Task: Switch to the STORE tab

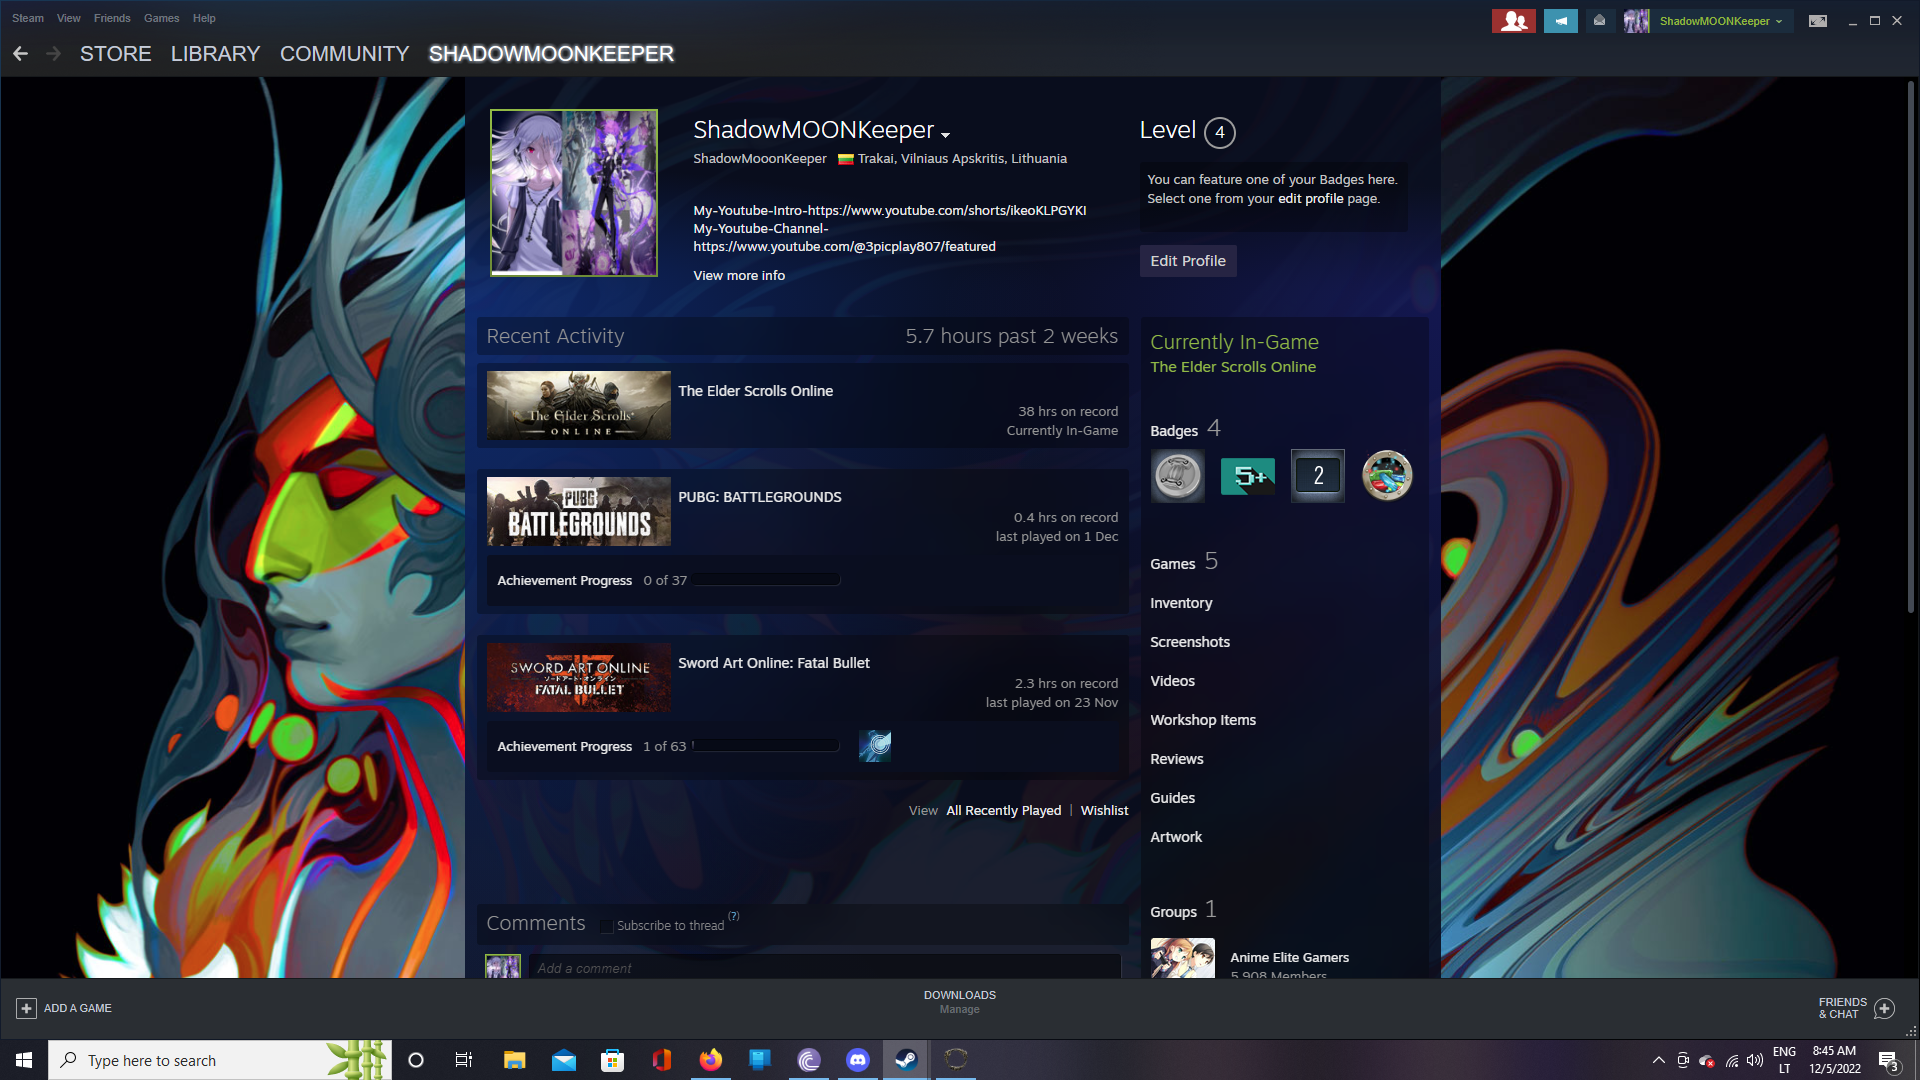Action: tap(116, 54)
